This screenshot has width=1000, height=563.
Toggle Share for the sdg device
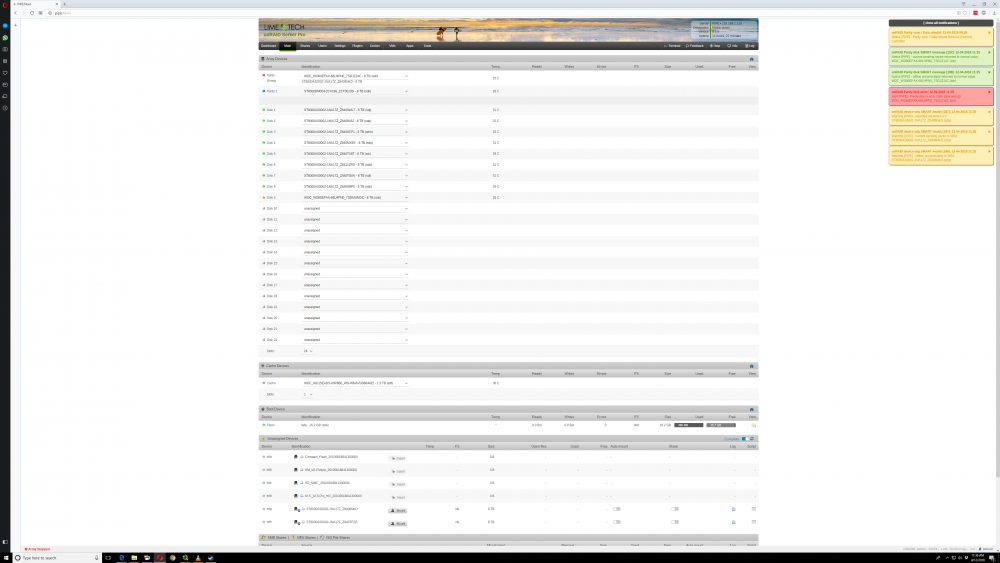(675, 509)
